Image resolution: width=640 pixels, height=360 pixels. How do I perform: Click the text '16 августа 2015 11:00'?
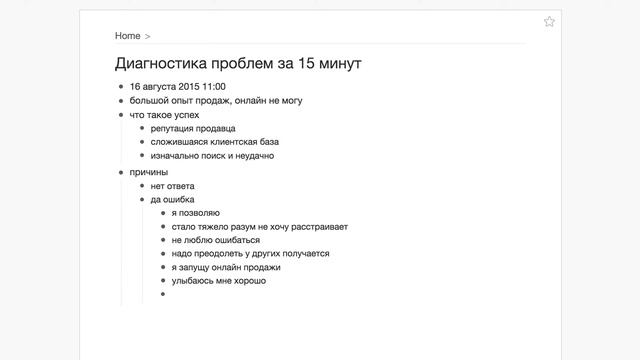pos(178,87)
